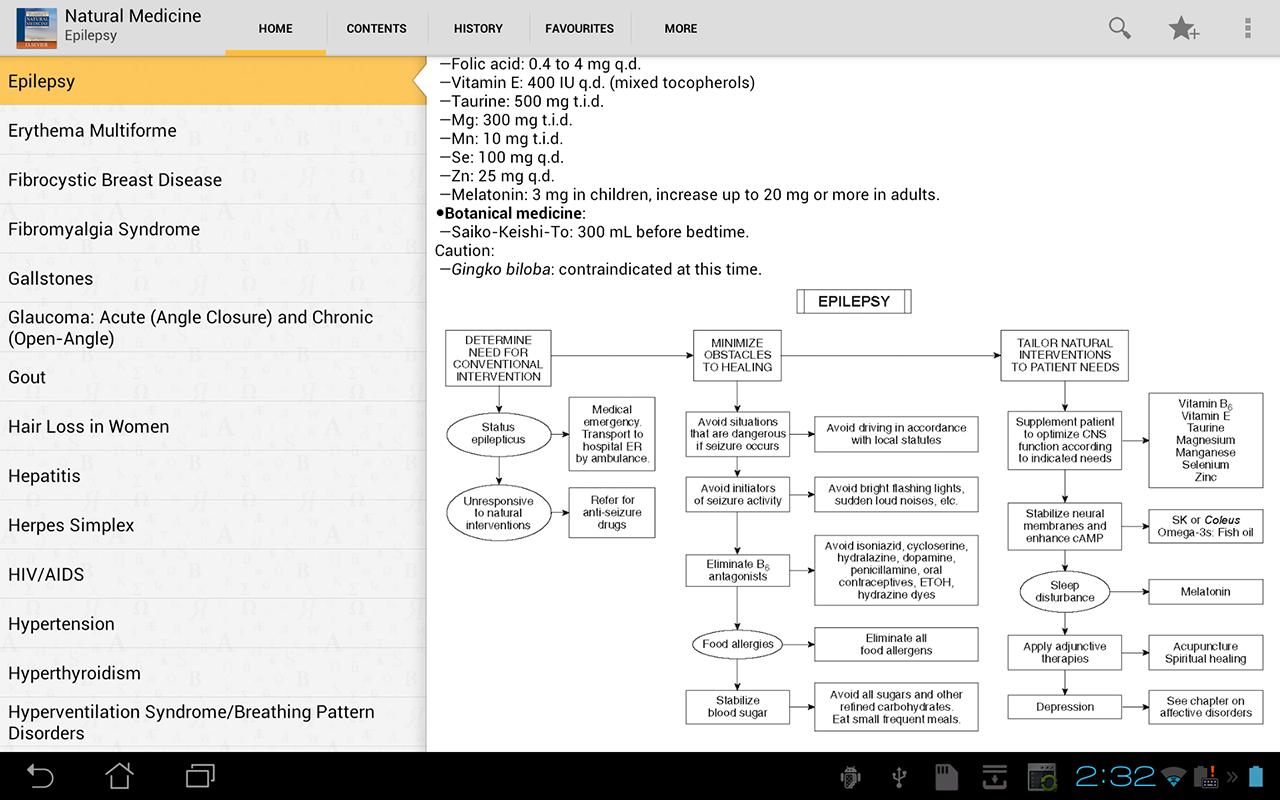Tap the download notification icon
The height and width of the screenshot is (800, 1280).
994,777
